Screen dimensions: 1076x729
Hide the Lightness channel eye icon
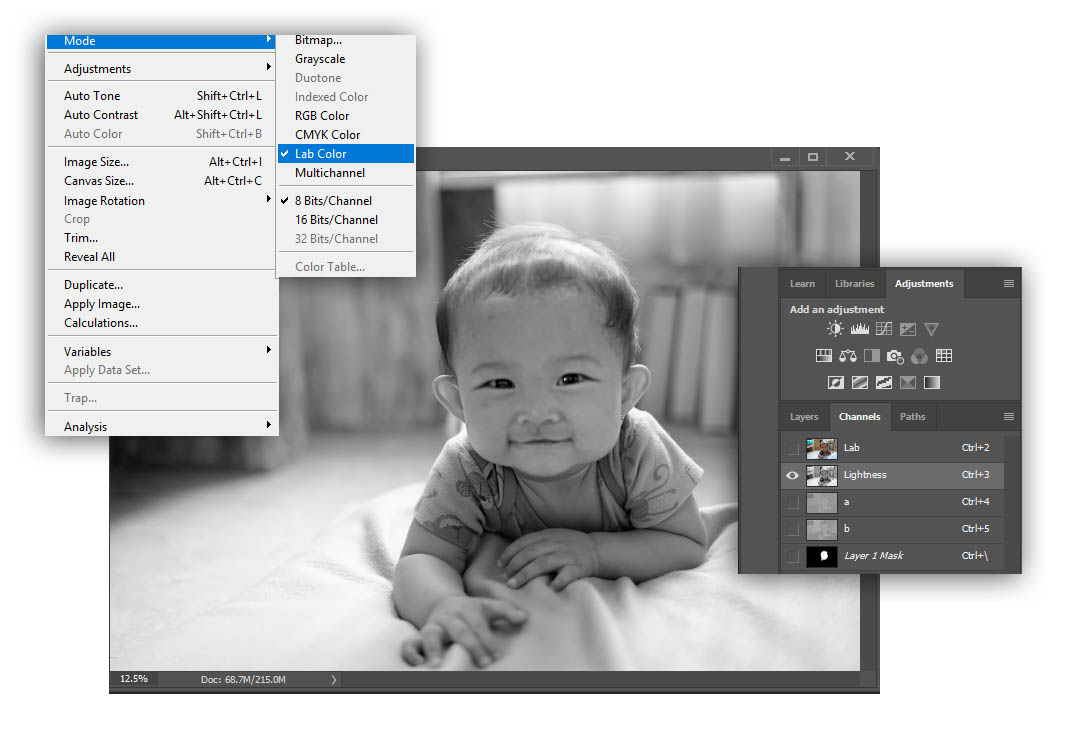(793, 475)
